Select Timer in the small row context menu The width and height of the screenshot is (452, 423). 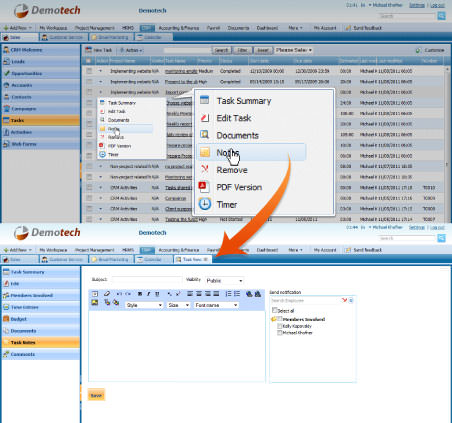113,155
